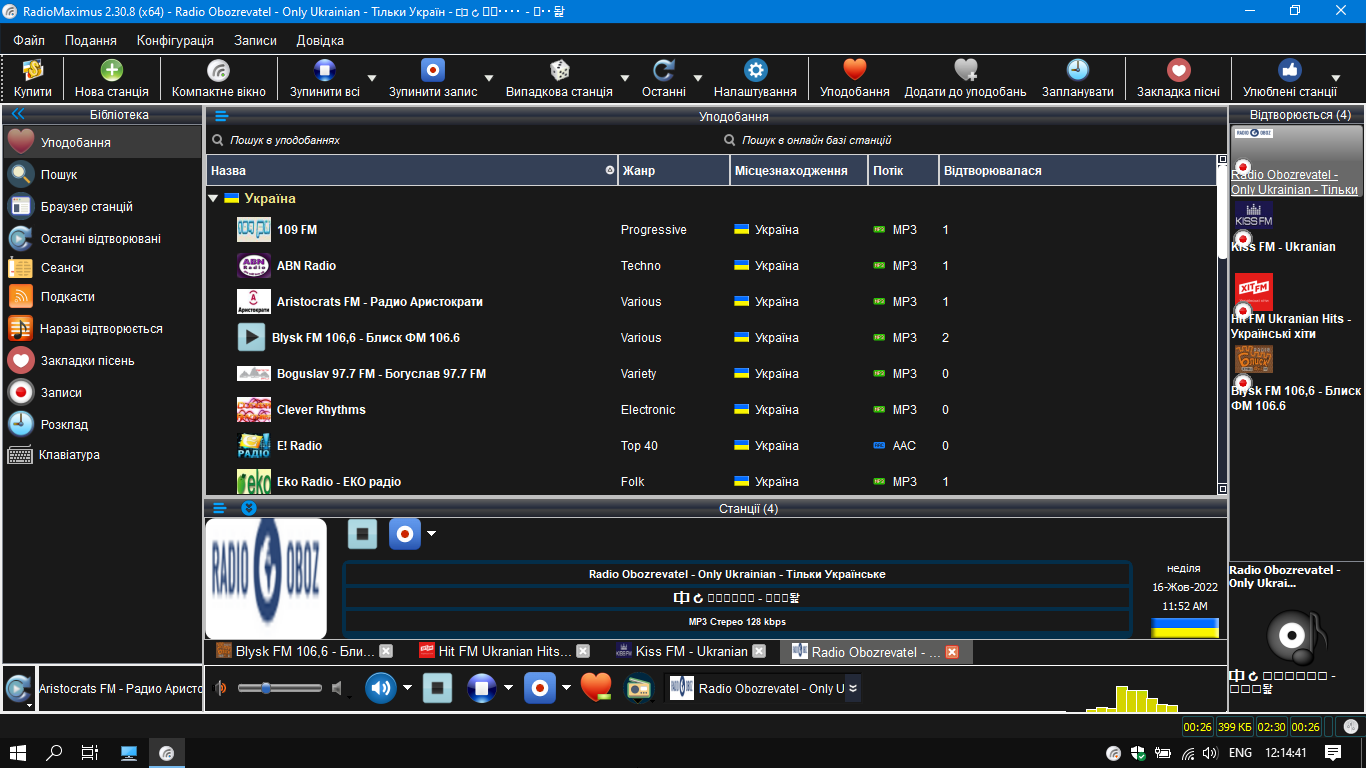Viewport: 1366px width, 768px height.
Task: Click the favorites list vertical scrollbar
Action: pos(1222,324)
